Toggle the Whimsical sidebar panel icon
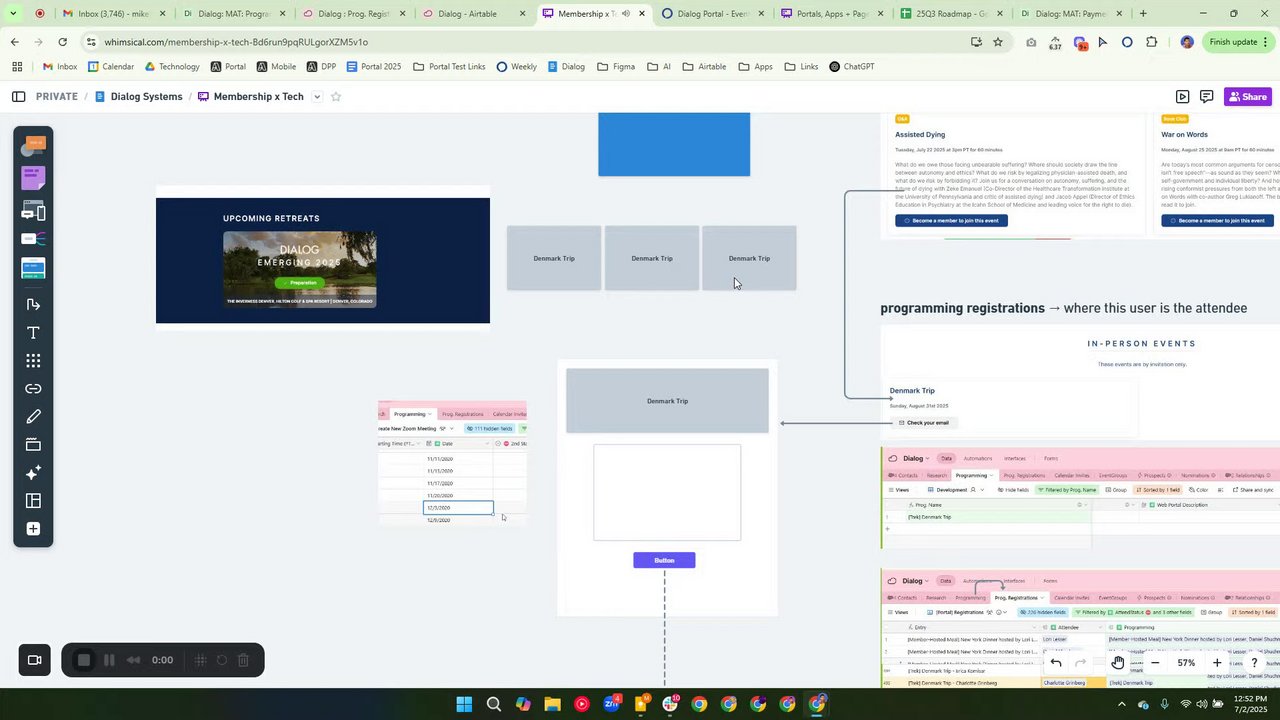This screenshot has width=1280, height=720. click(18, 97)
